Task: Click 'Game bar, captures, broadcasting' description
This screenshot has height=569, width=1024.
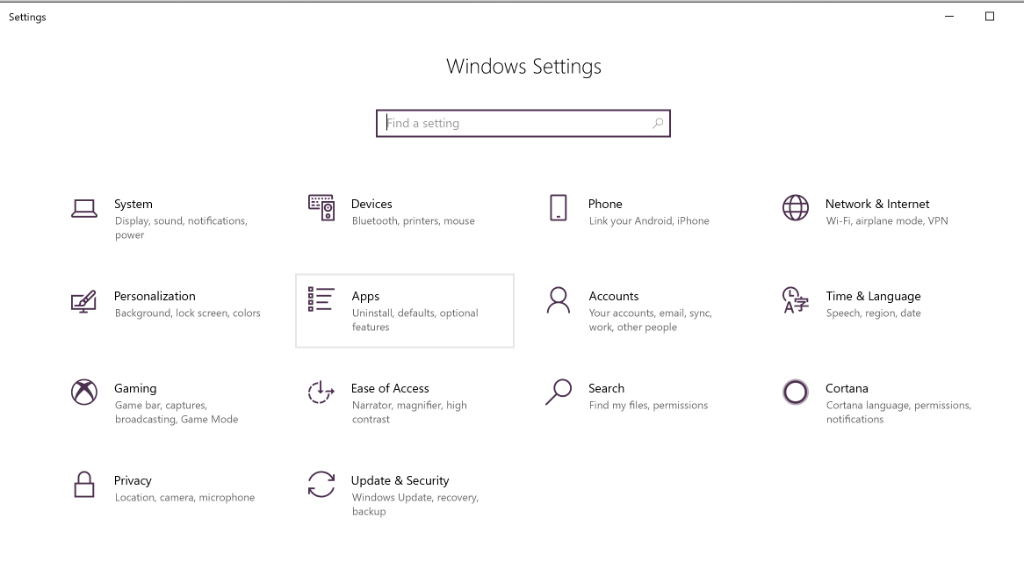Action: click(x=176, y=412)
